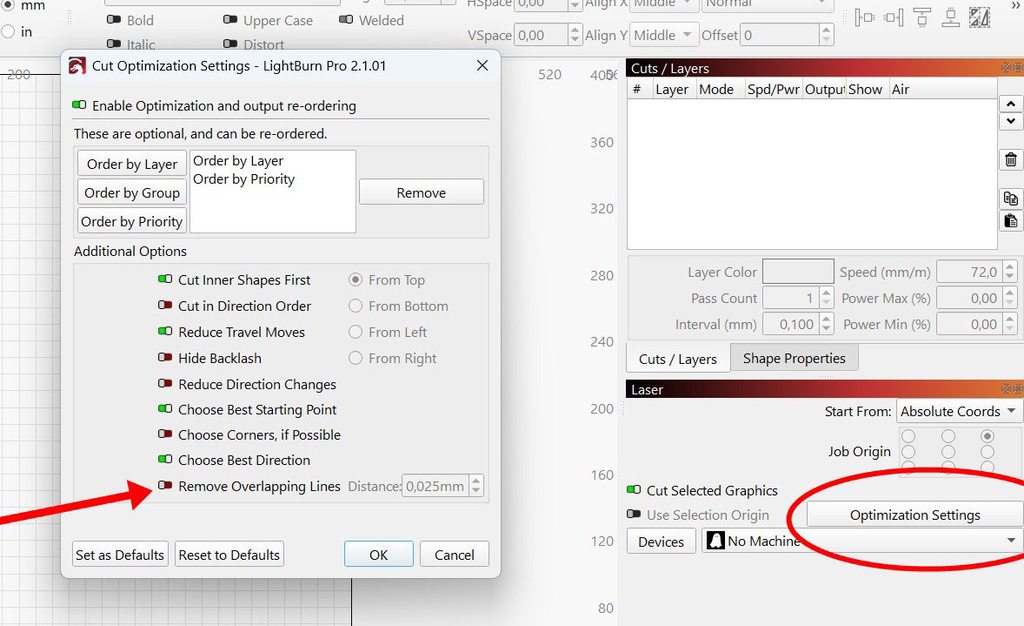Viewport: 1024px width, 626px height.
Task: Click the Remove button
Action: pyautogui.click(x=421, y=193)
